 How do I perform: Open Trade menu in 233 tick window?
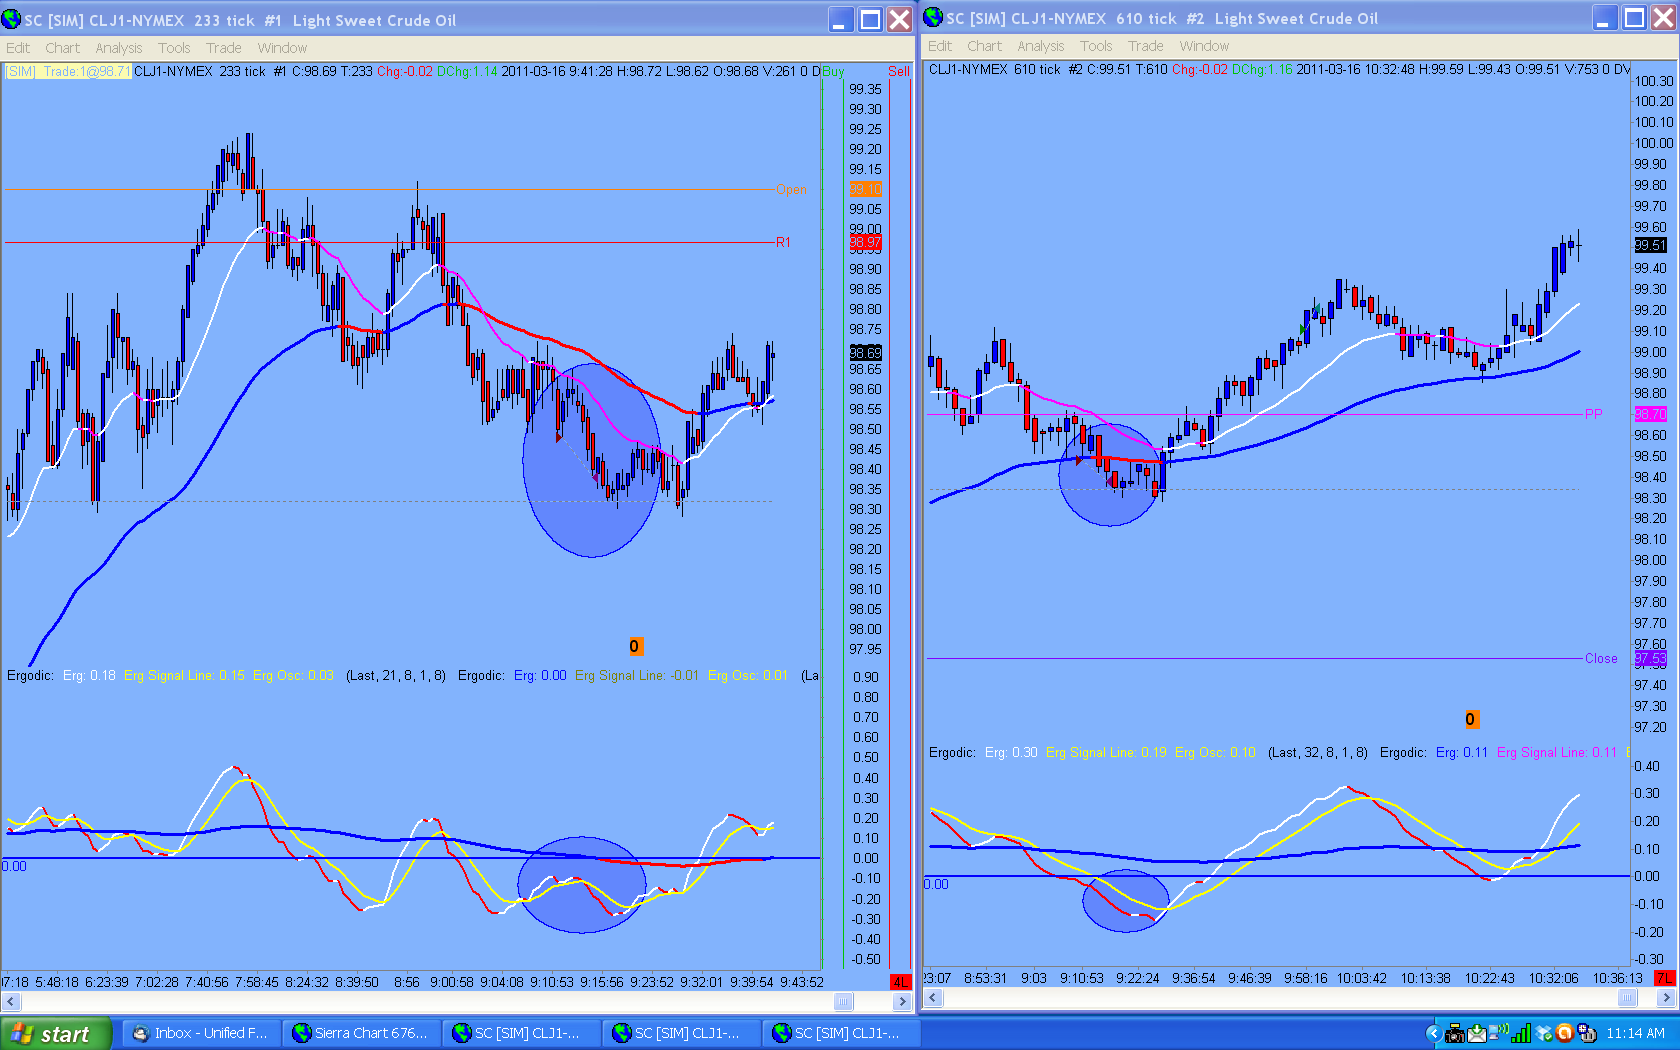click(x=224, y=48)
